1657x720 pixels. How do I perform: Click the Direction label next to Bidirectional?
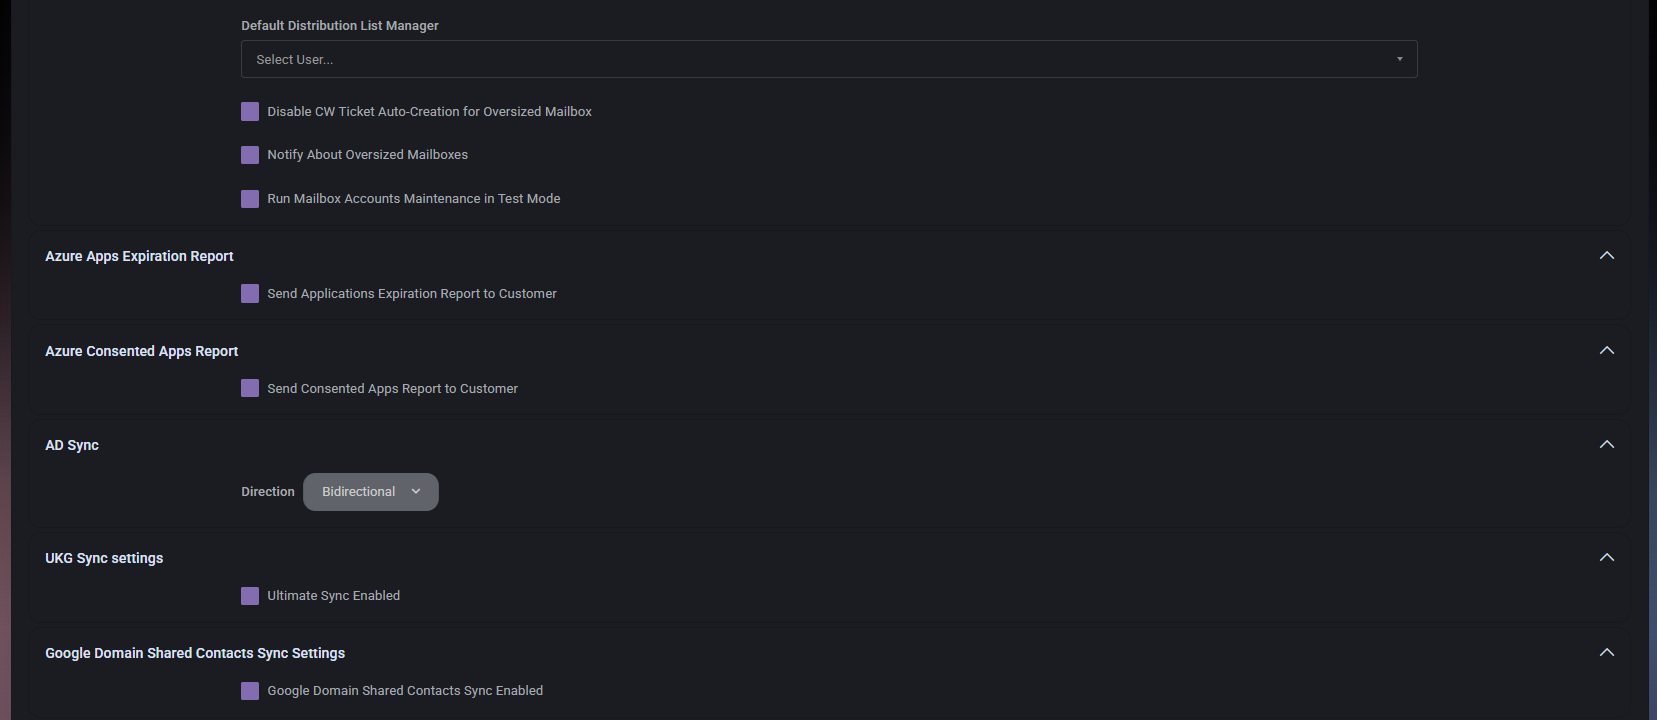(x=267, y=491)
